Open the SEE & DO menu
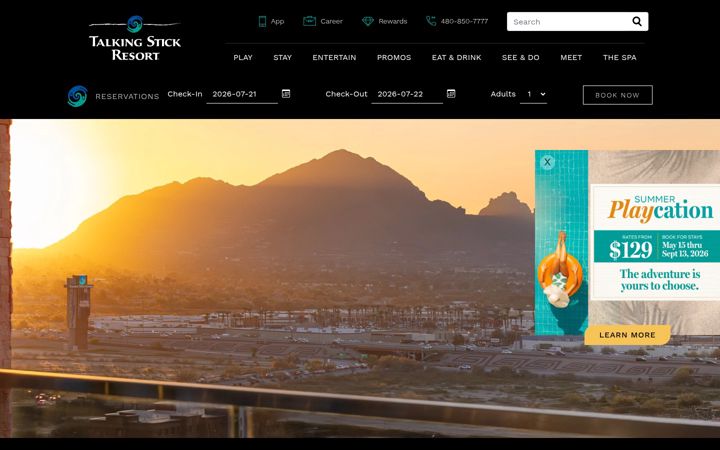This screenshot has height=450, width=720. (x=521, y=57)
